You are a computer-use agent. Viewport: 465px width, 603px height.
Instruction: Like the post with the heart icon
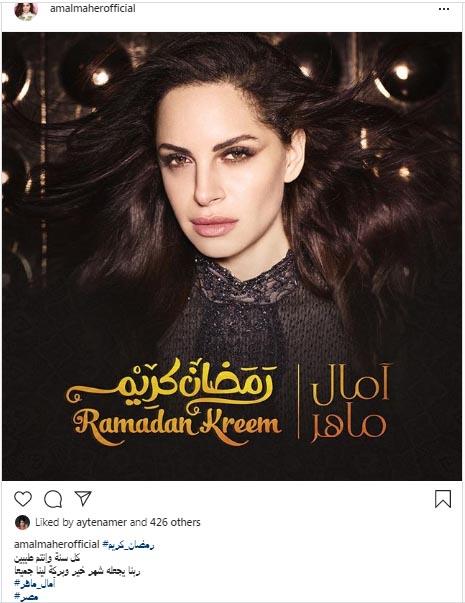pyautogui.click(x=23, y=499)
